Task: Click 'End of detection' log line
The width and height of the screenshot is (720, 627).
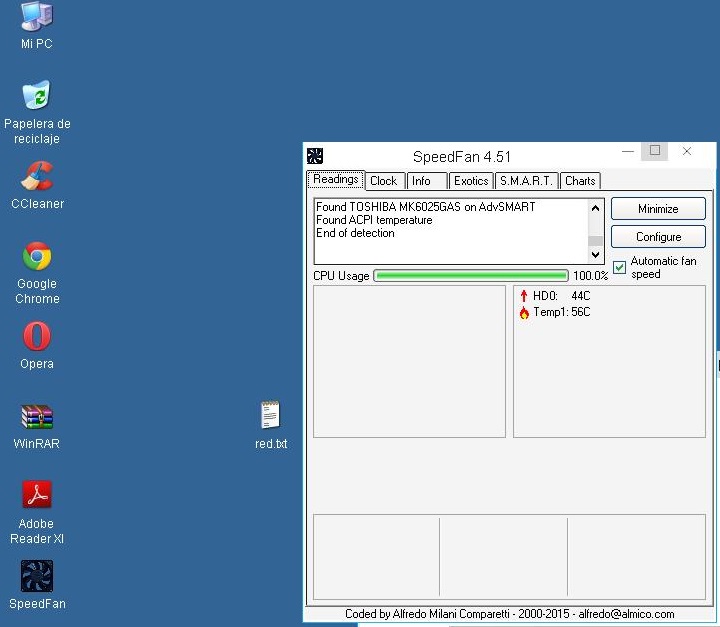Action: click(355, 233)
